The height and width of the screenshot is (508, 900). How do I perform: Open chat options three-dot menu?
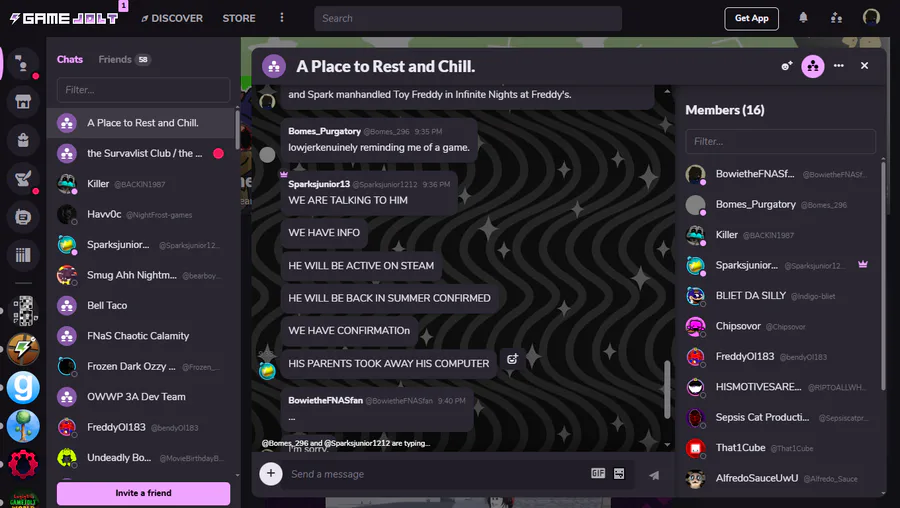(x=839, y=65)
